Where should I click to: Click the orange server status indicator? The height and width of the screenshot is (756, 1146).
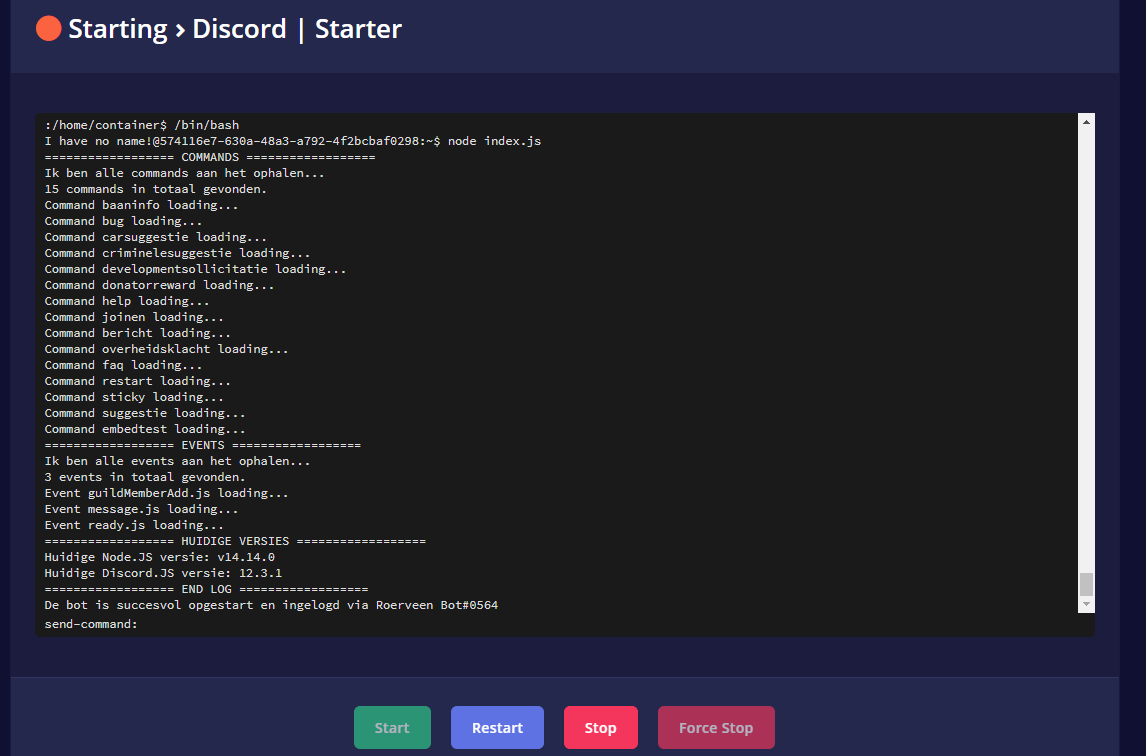point(49,29)
